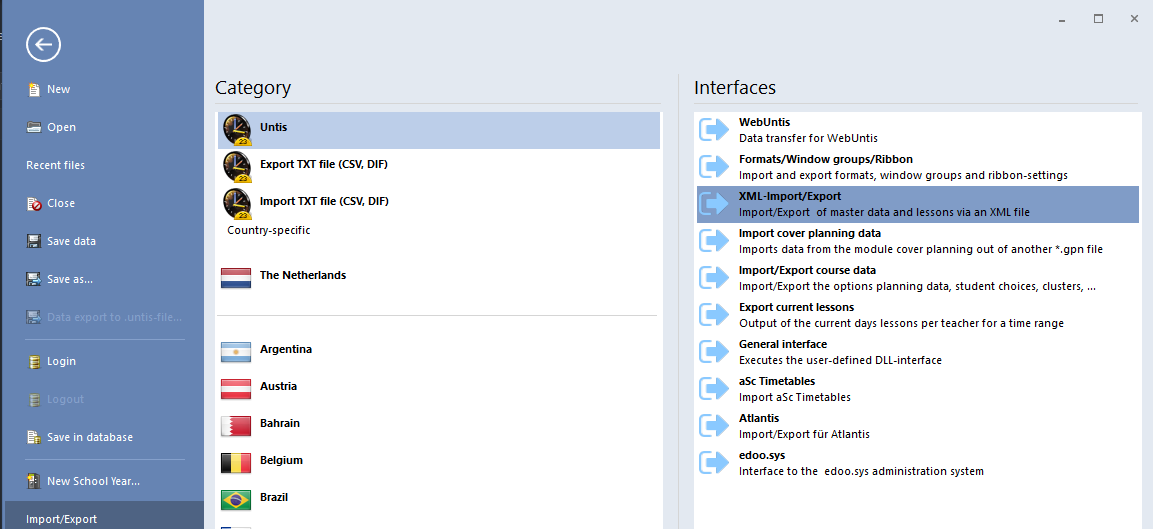Select the Untis category label
The width and height of the screenshot is (1153, 529).
274,127
